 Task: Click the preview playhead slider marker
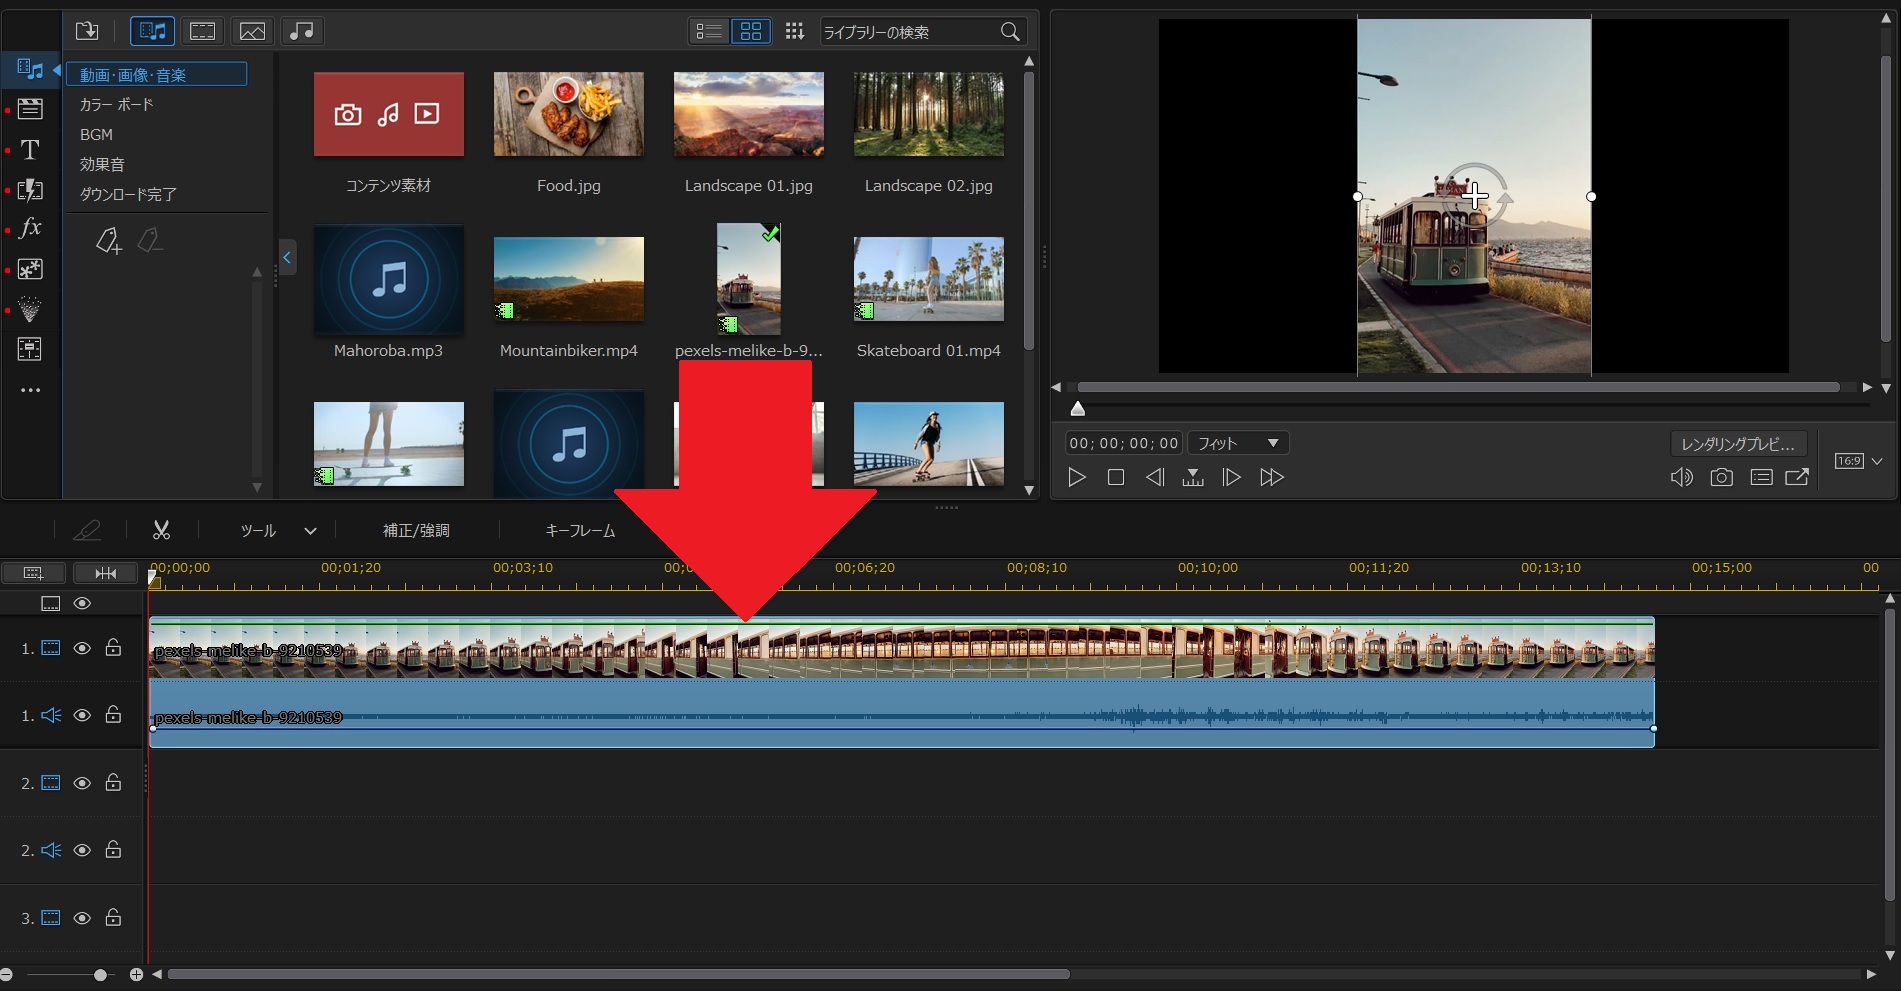(1077, 408)
